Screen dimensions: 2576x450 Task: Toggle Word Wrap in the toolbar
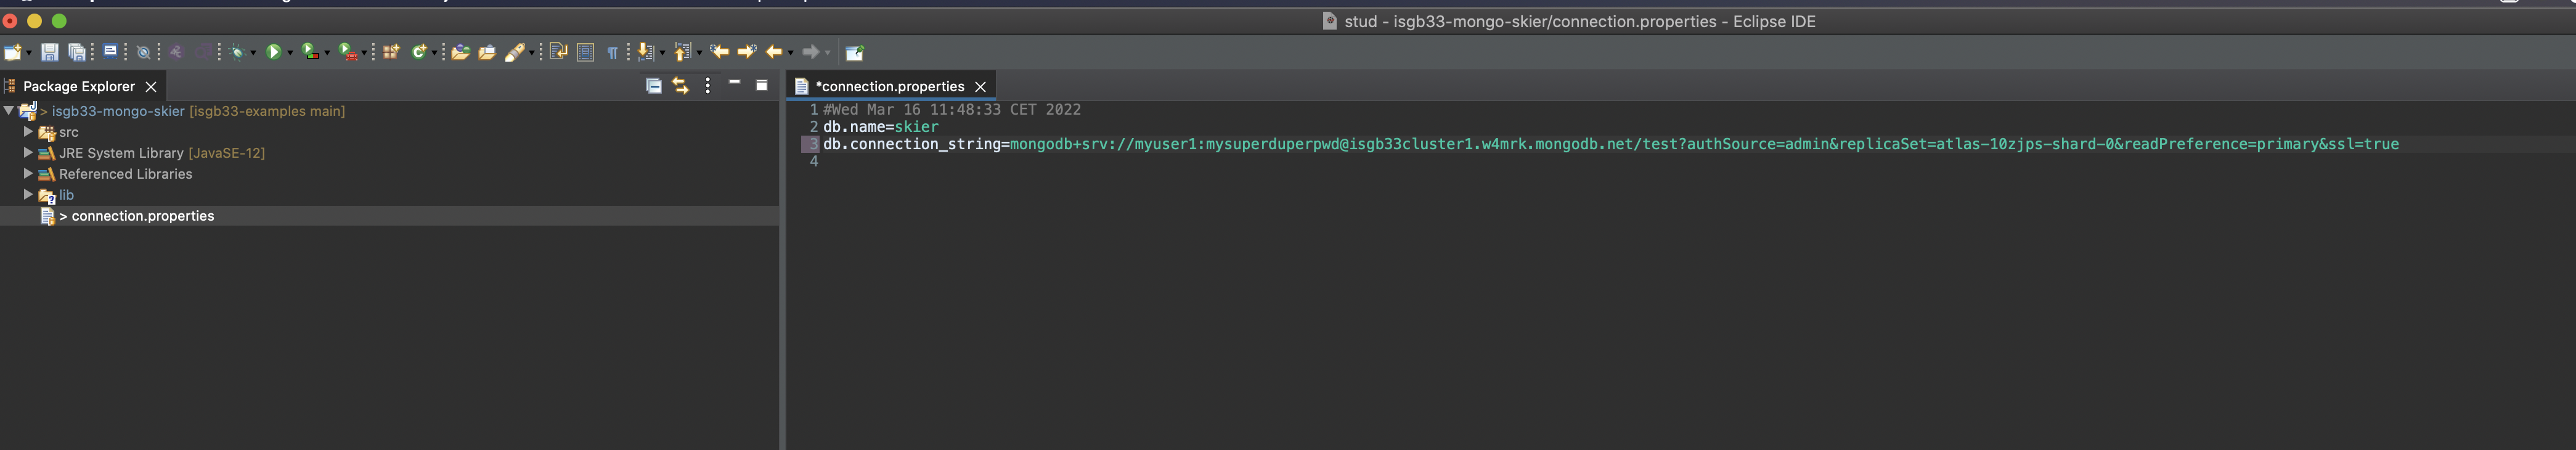(x=559, y=51)
